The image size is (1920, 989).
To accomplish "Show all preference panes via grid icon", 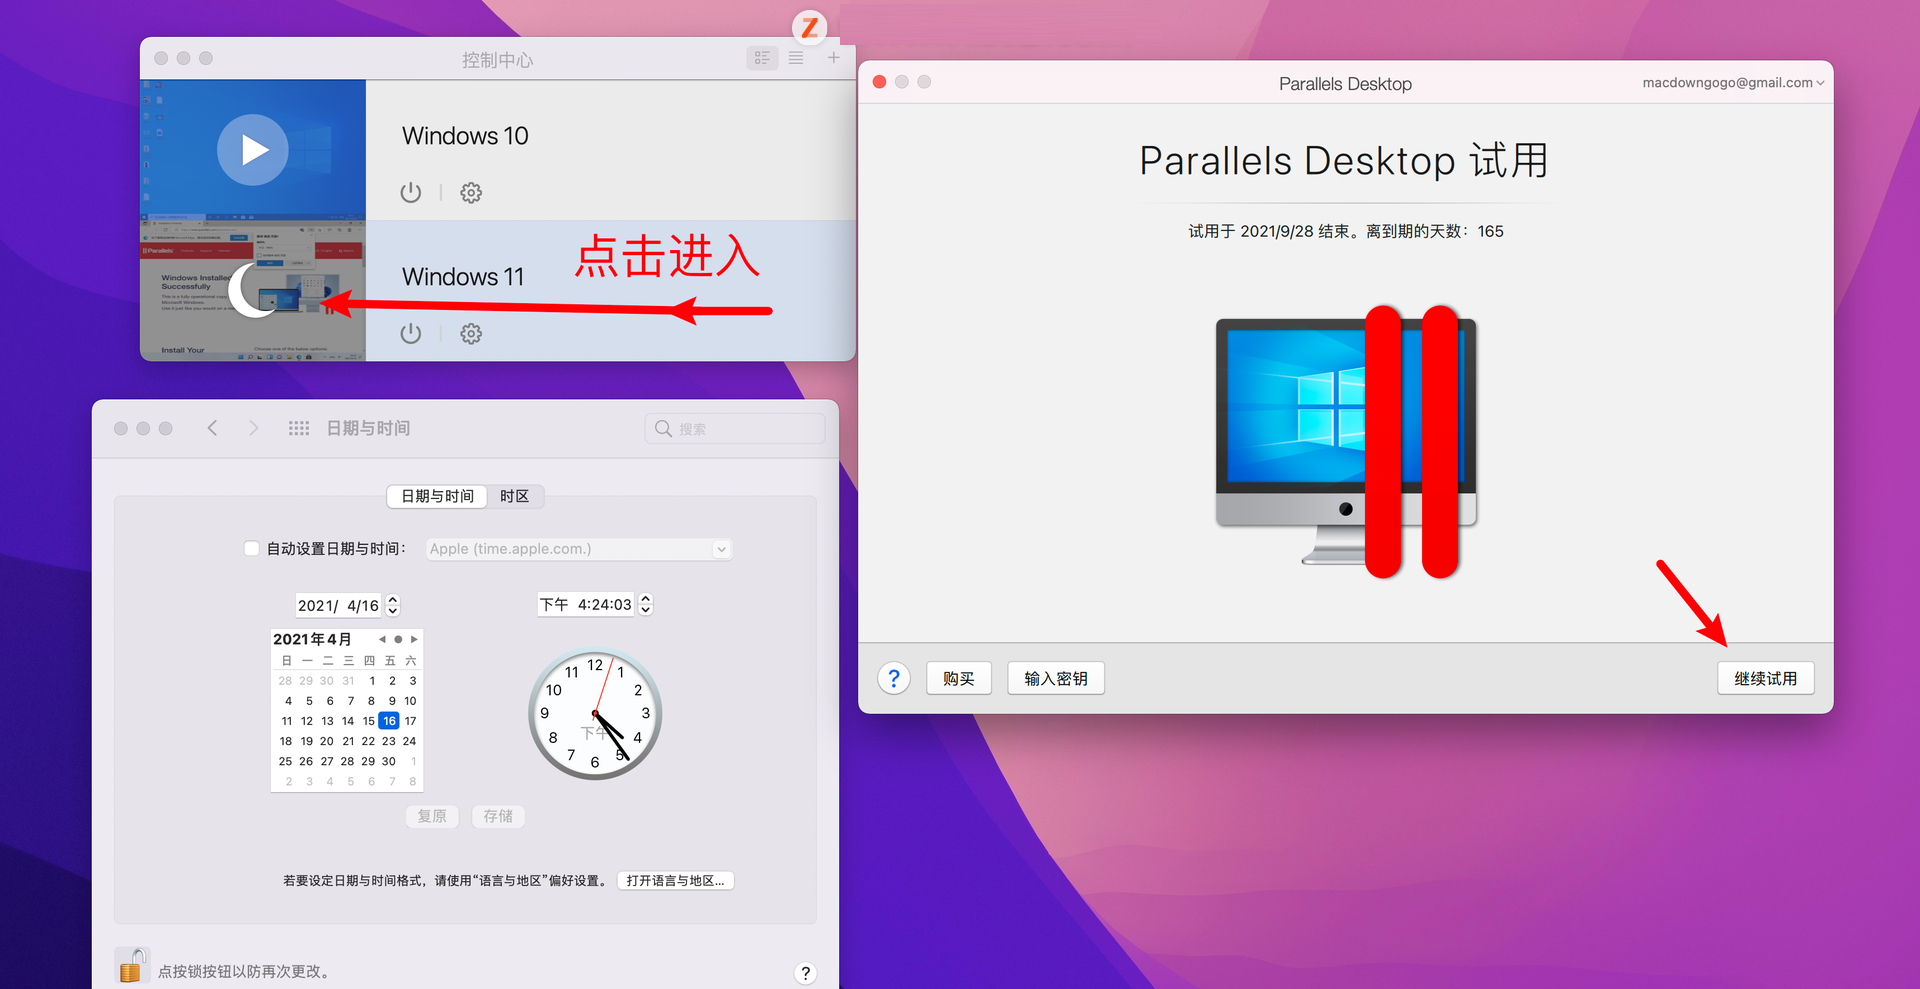I will coord(298,428).
